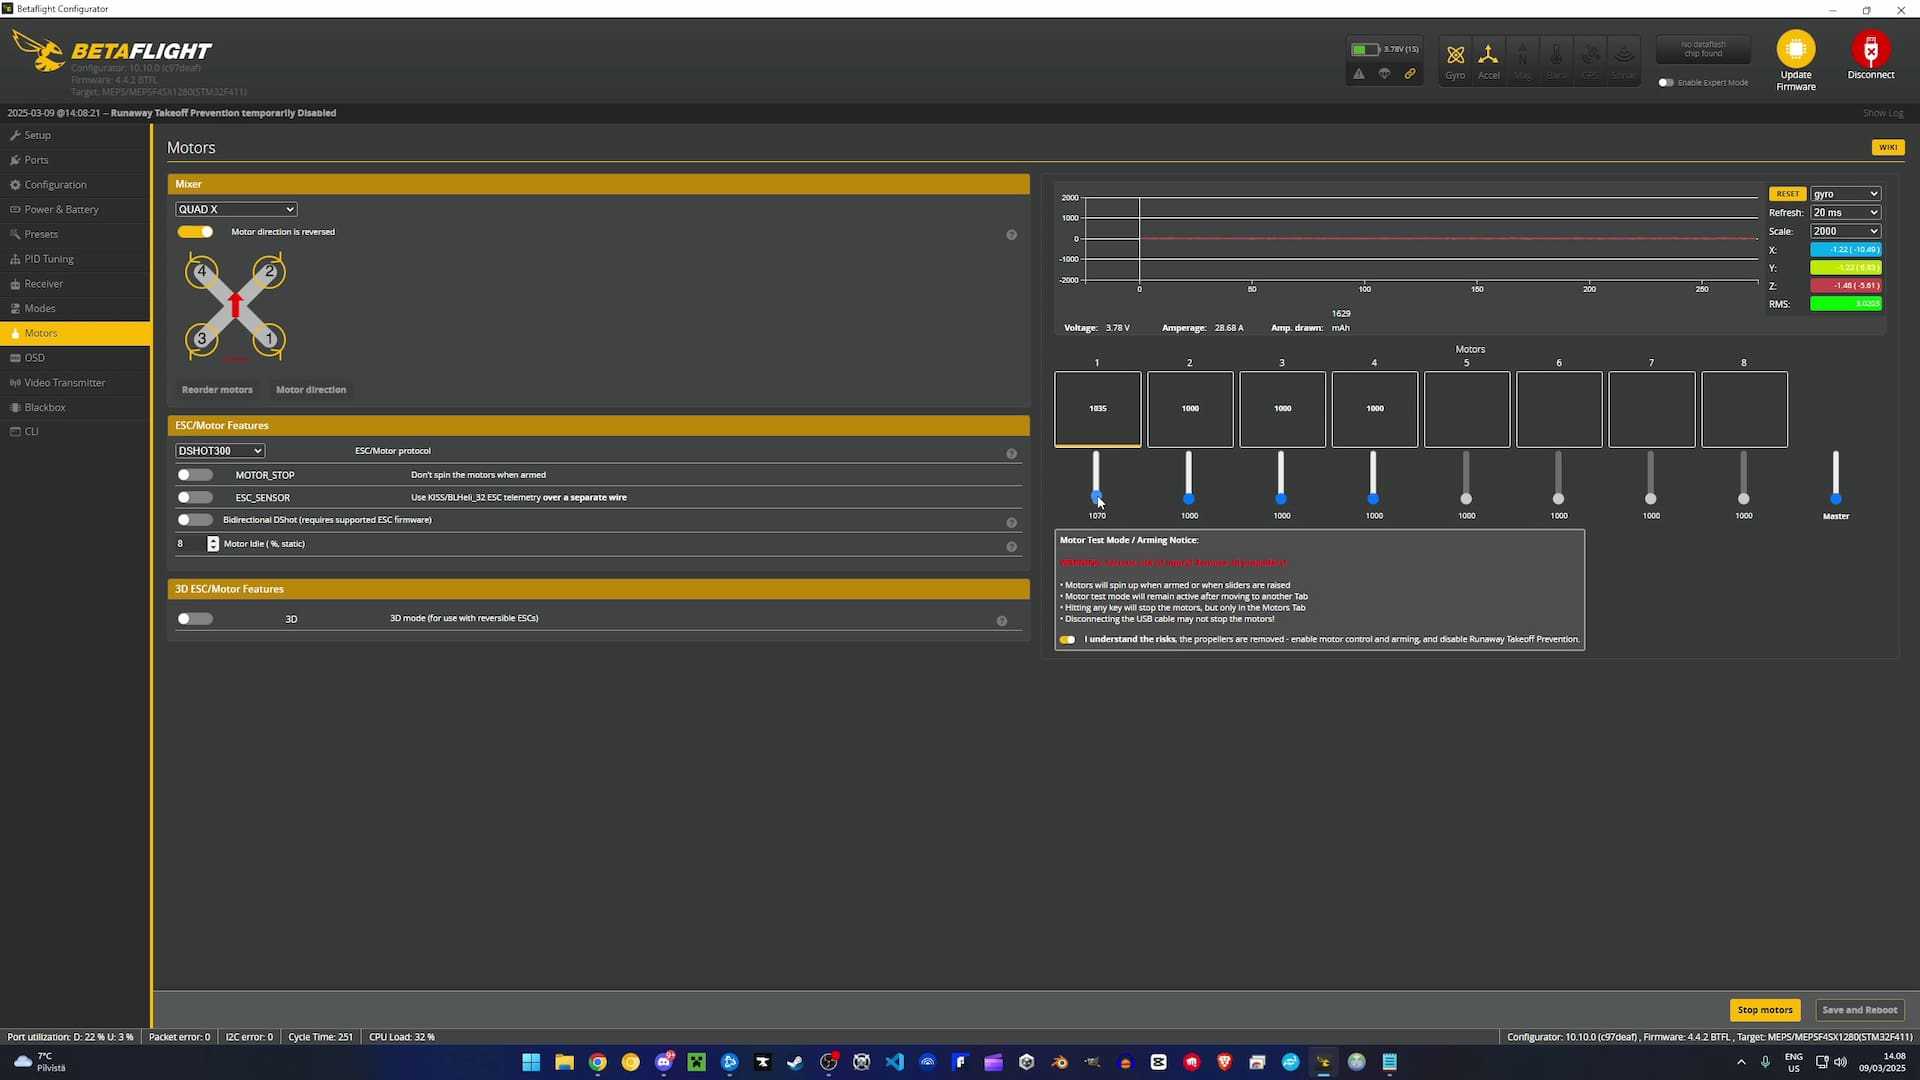Click the Betaflight bee logo
The height and width of the screenshot is (1080, 1920).
coord(38,50)
